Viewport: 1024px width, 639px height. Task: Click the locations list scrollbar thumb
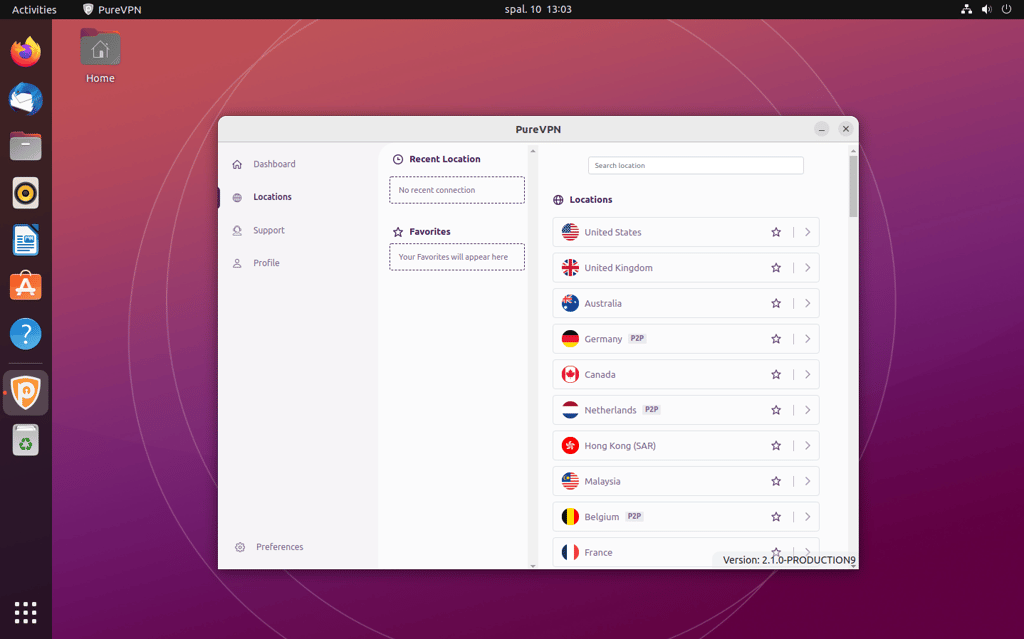tap(853, 186)
